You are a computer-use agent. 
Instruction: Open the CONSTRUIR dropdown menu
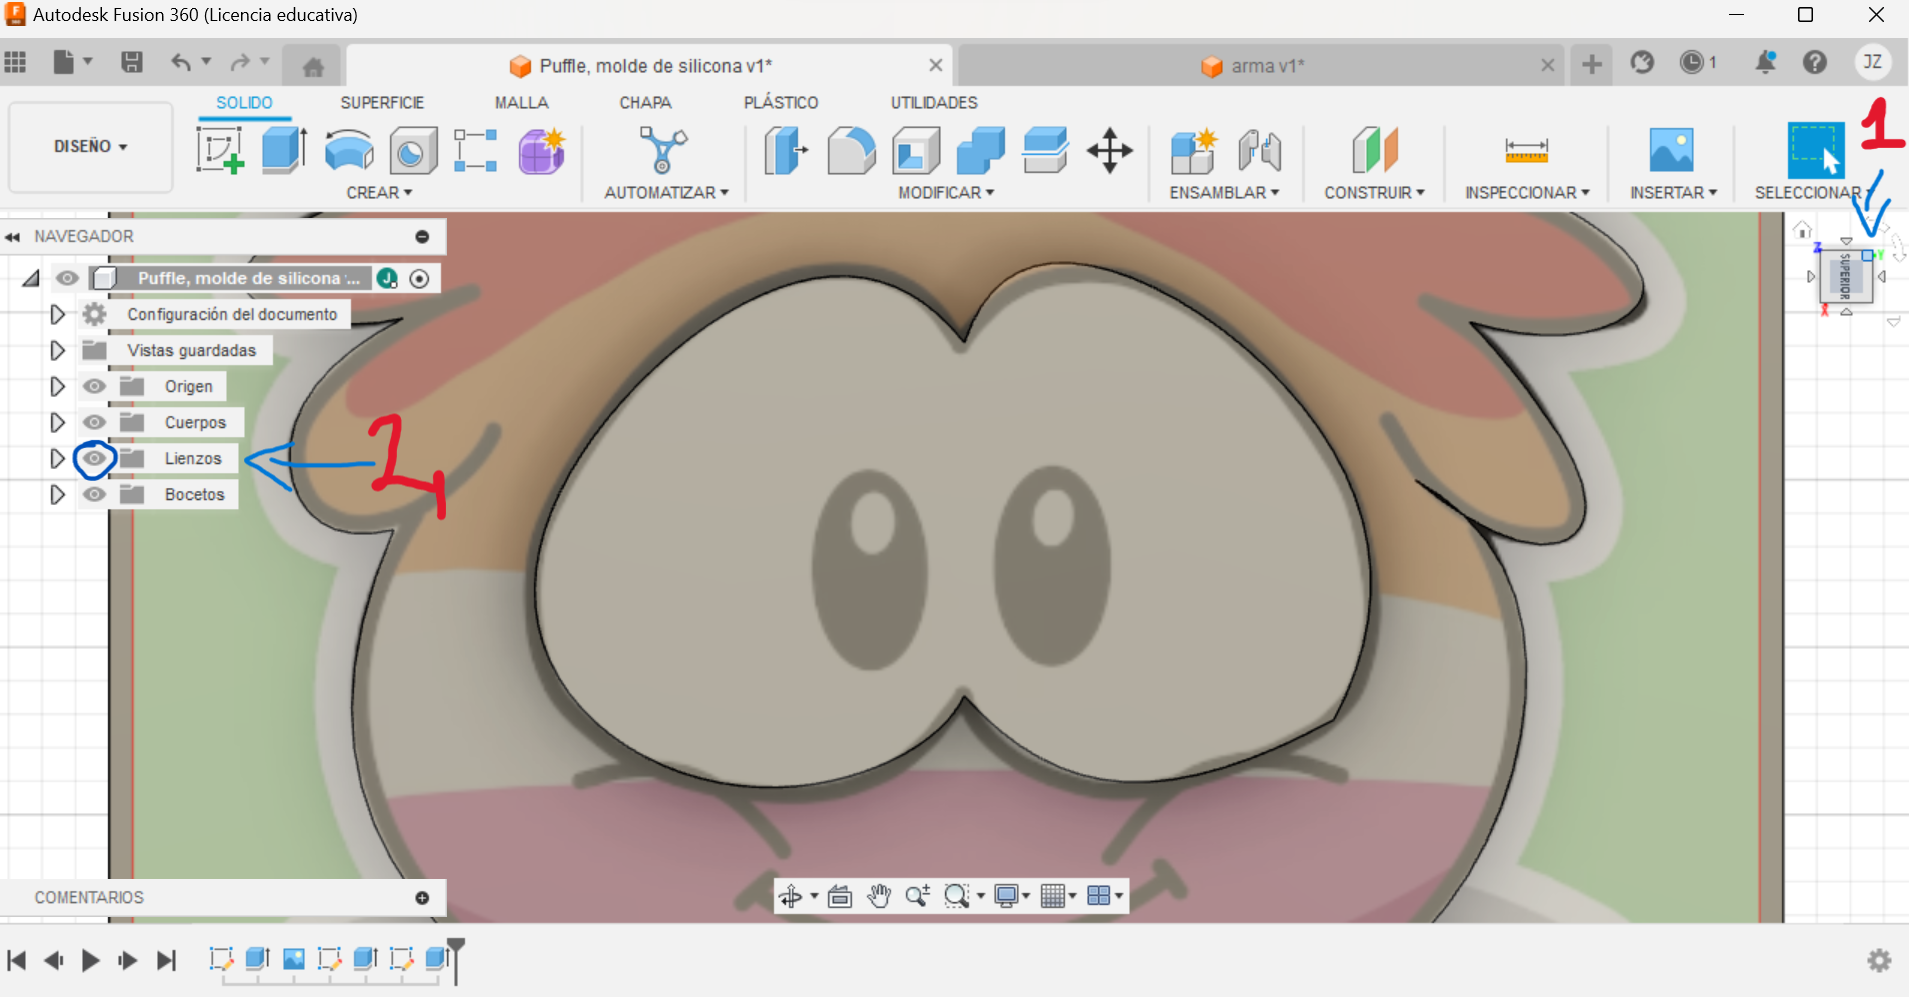click(x=1374, y=192)
